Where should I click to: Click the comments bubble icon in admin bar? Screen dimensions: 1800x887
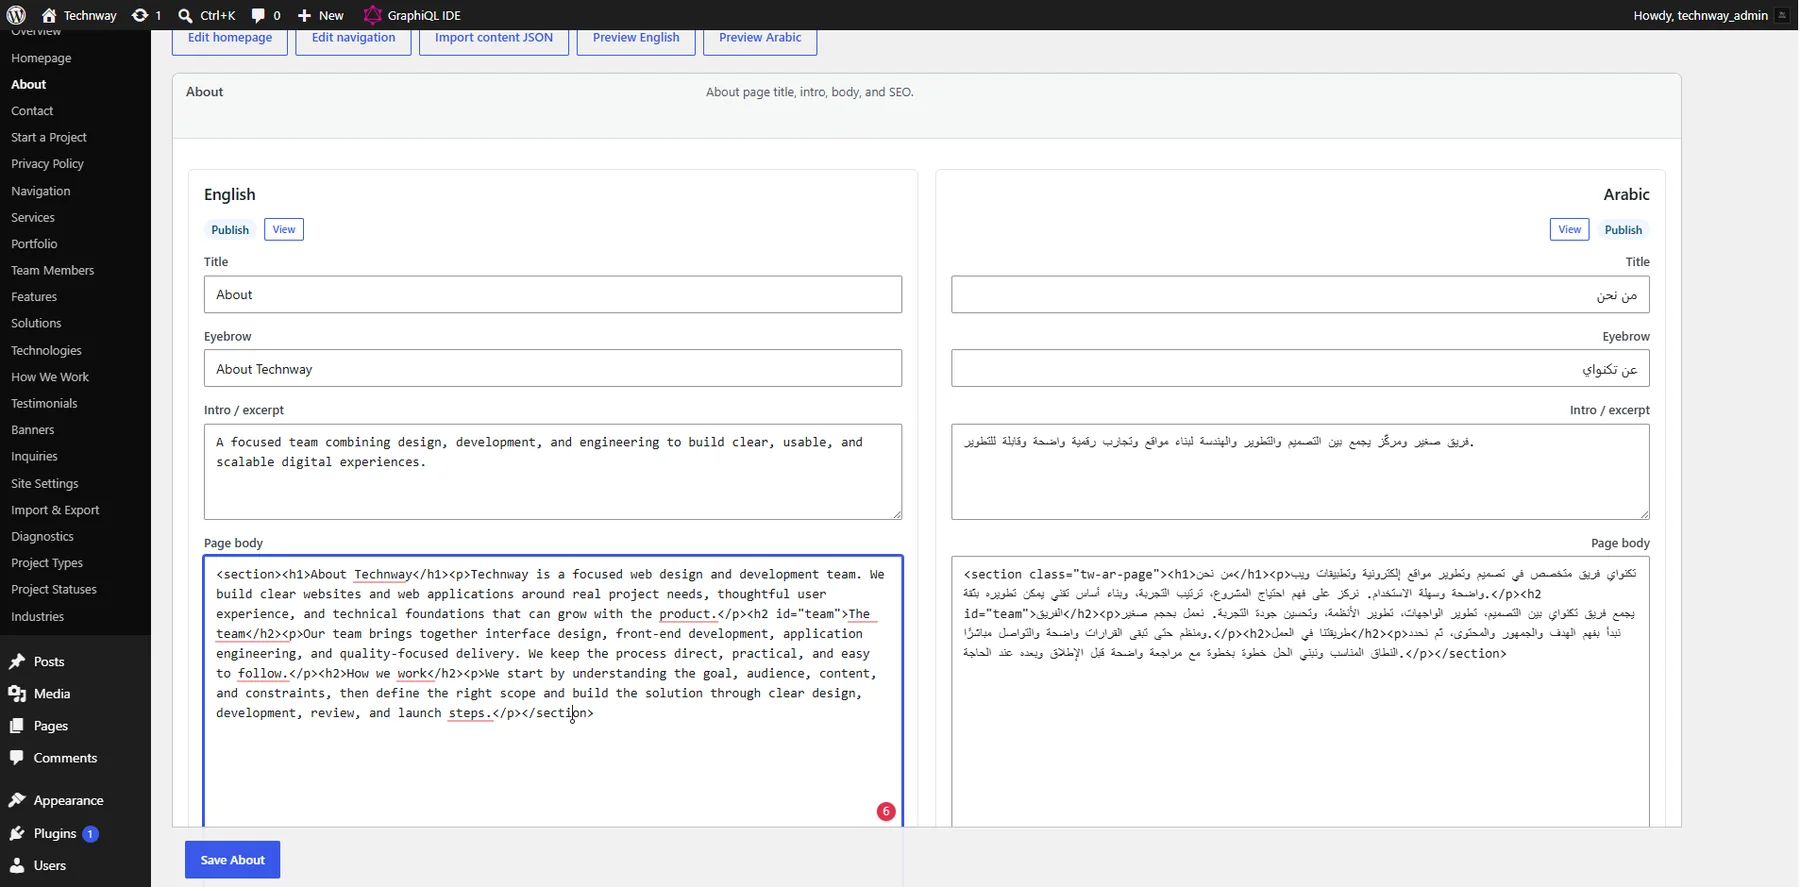pyautogui.click(x=258, y=15)
